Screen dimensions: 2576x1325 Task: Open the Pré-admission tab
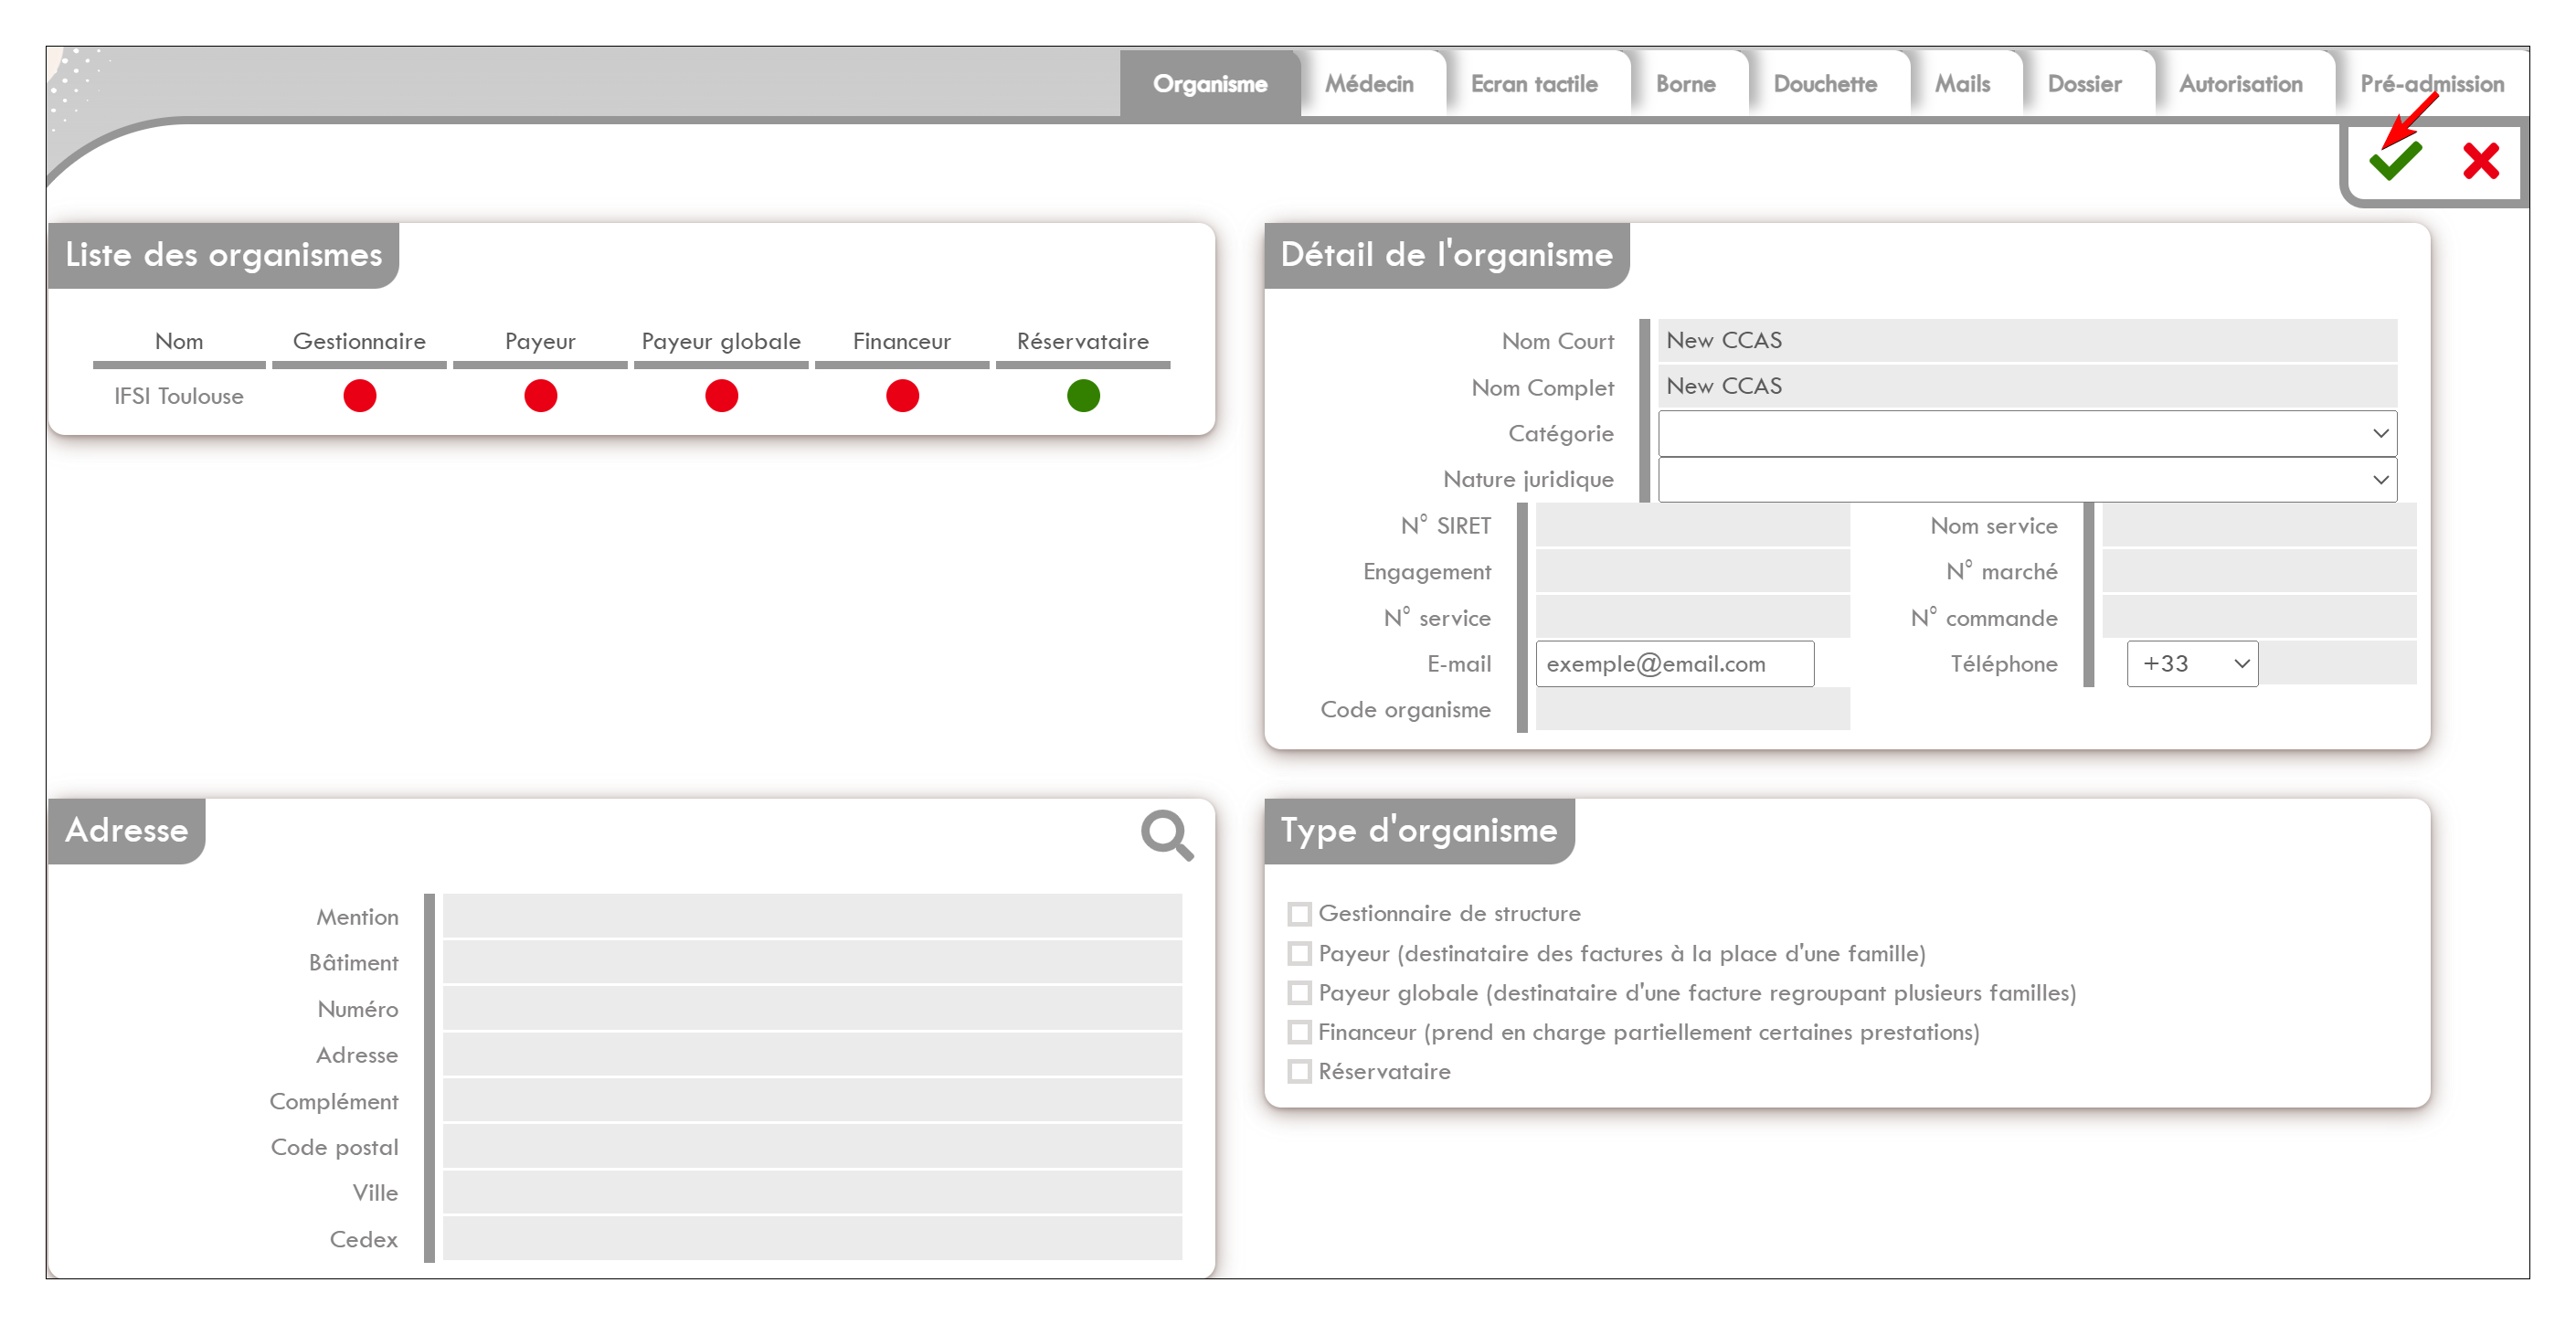pos(2432,84)
